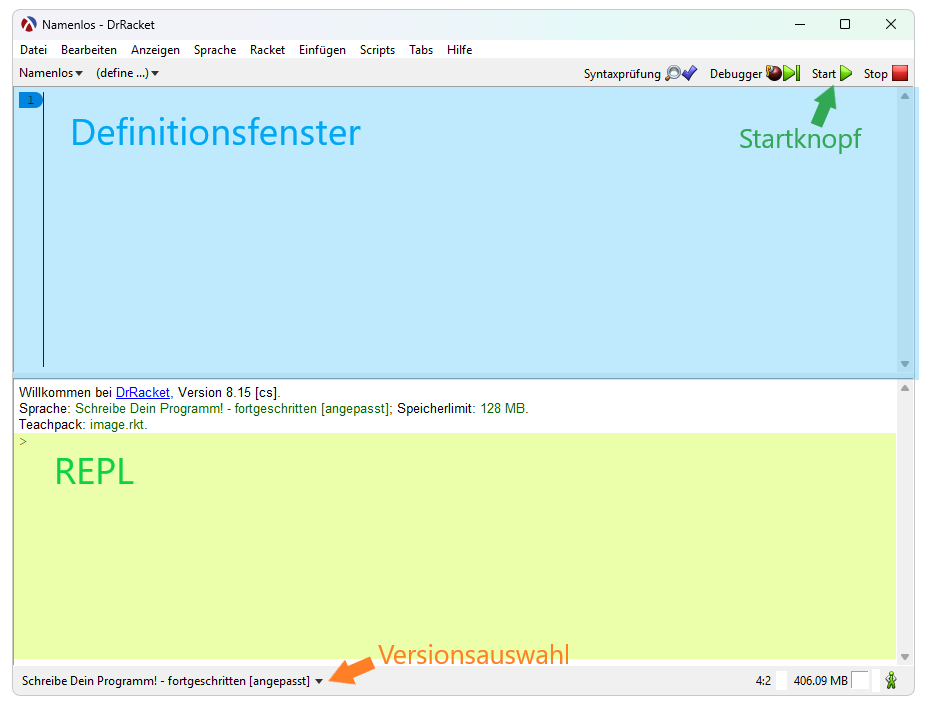Image resolution: width=926 pixels, height=705 pixels.
Task: Click the dropdown arrow beside '[angepasst]' in status bar
Action: pyautogui.click(x=319, y=681)
